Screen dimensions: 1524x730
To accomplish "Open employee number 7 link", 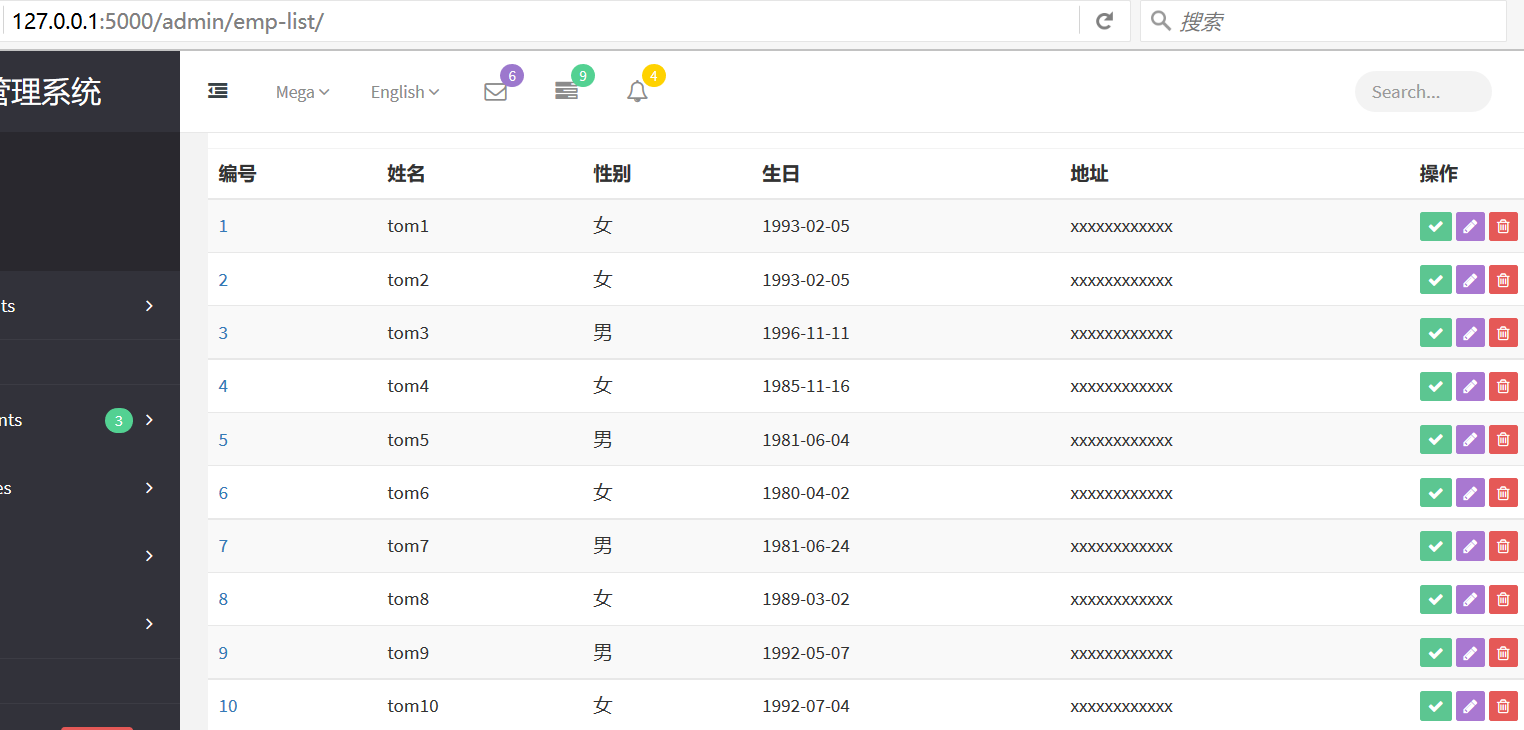I will [223, 546].
